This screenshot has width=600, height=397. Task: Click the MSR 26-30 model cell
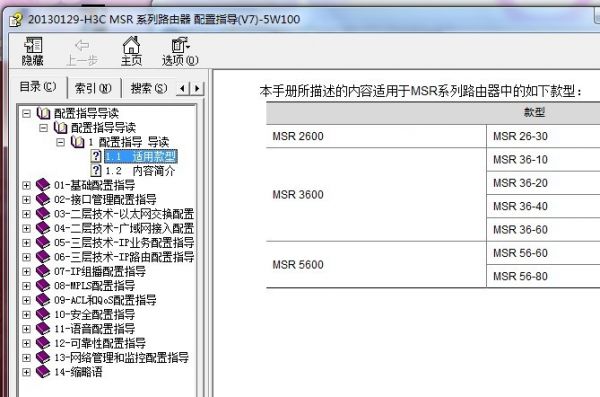tap(543, 136)
